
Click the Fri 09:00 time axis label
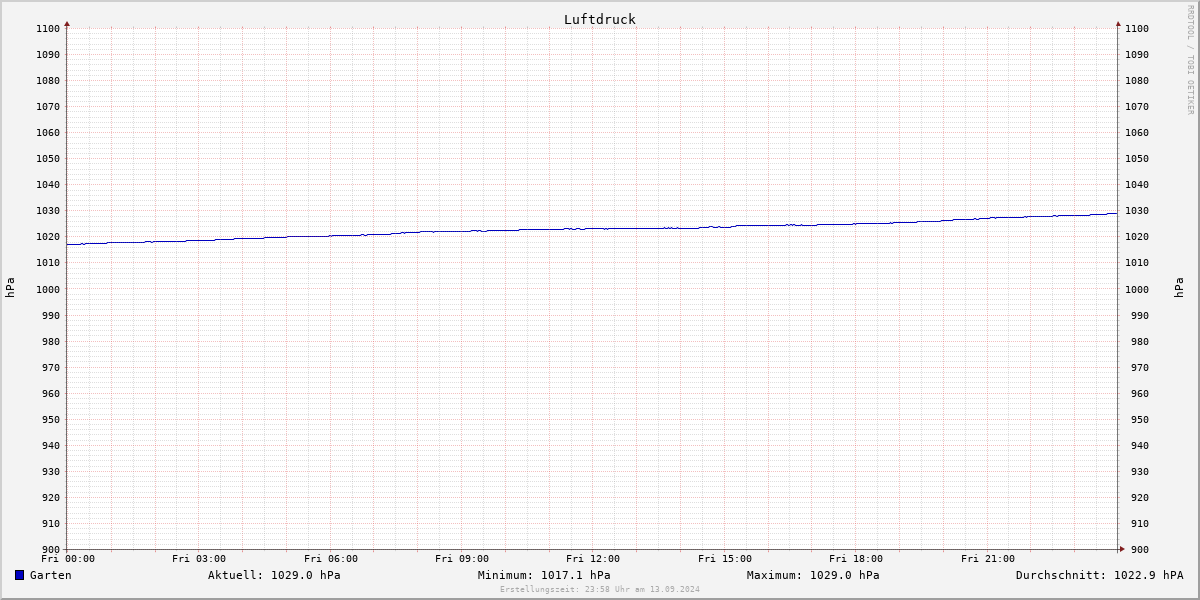point(462,559)
